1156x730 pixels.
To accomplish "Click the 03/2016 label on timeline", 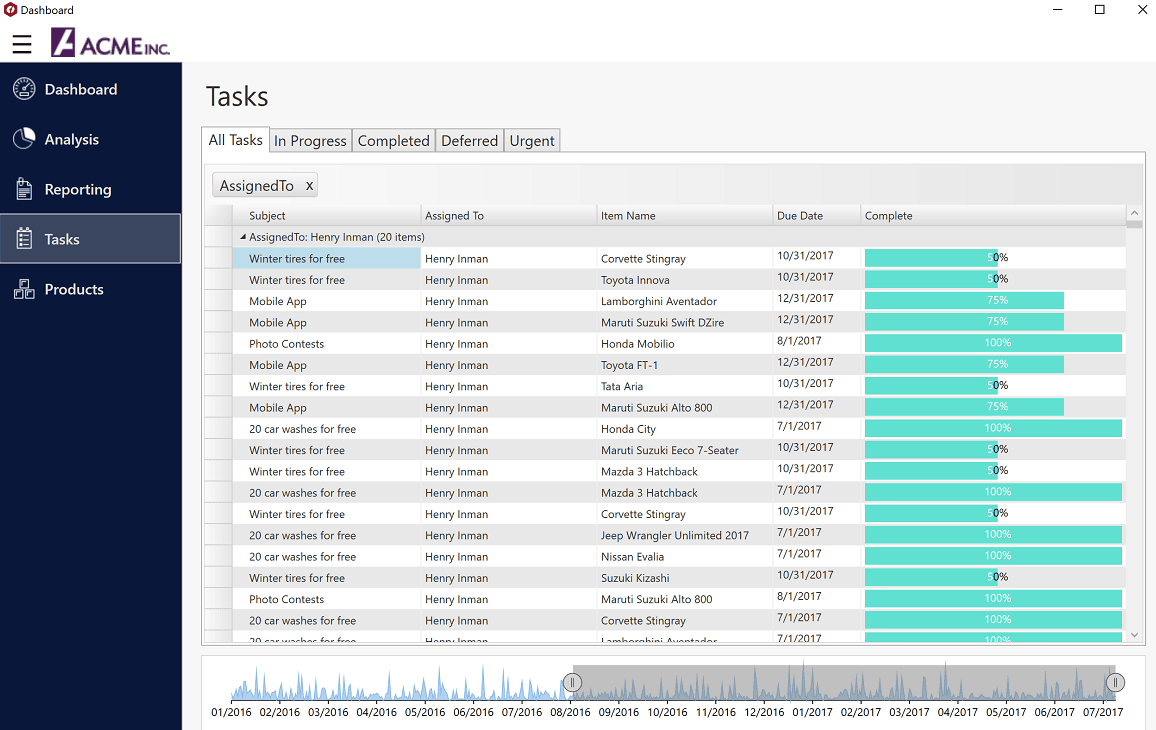I will [x=328, y=712].
